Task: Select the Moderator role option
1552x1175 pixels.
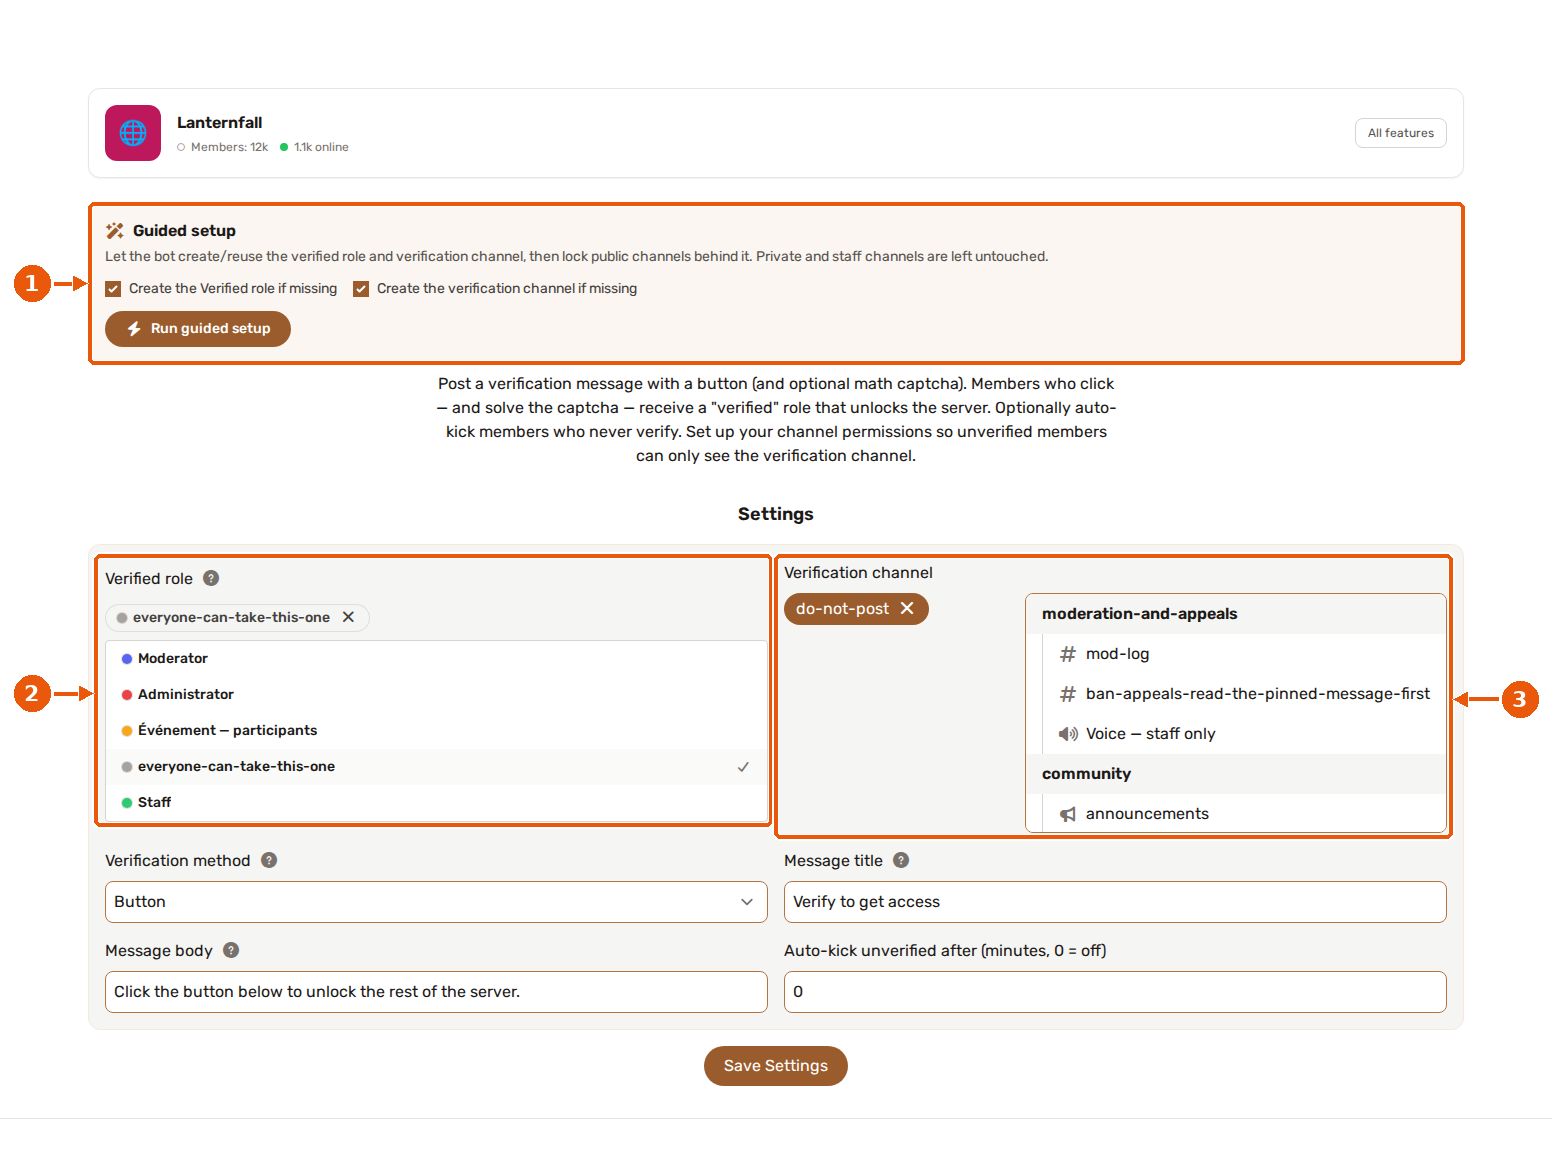Action: 436,659
